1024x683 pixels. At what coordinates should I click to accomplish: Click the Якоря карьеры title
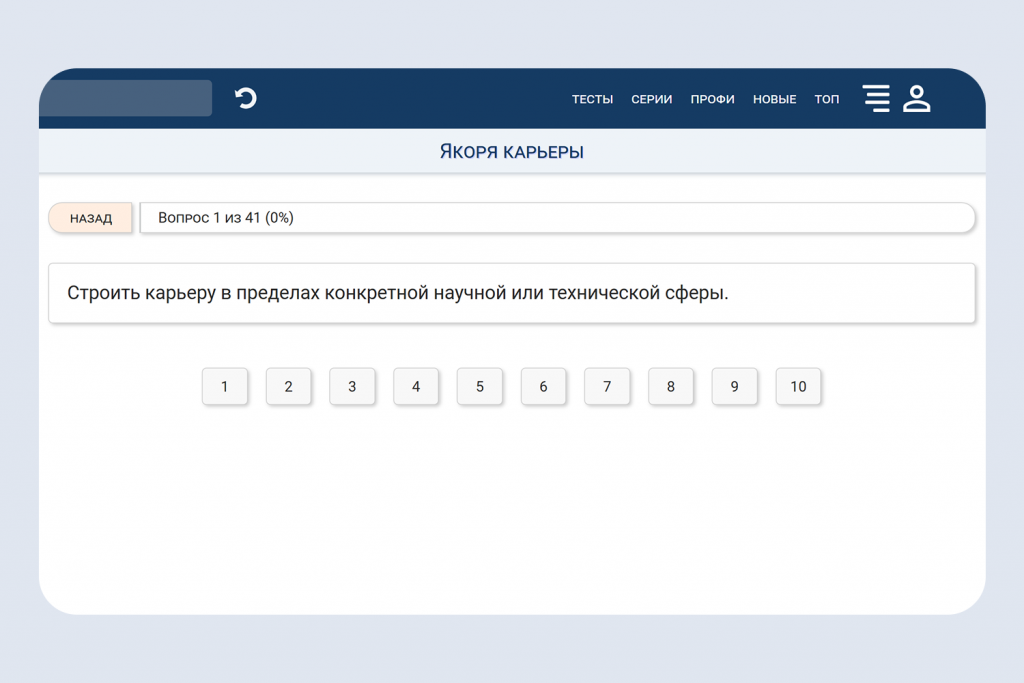[512, 151]
